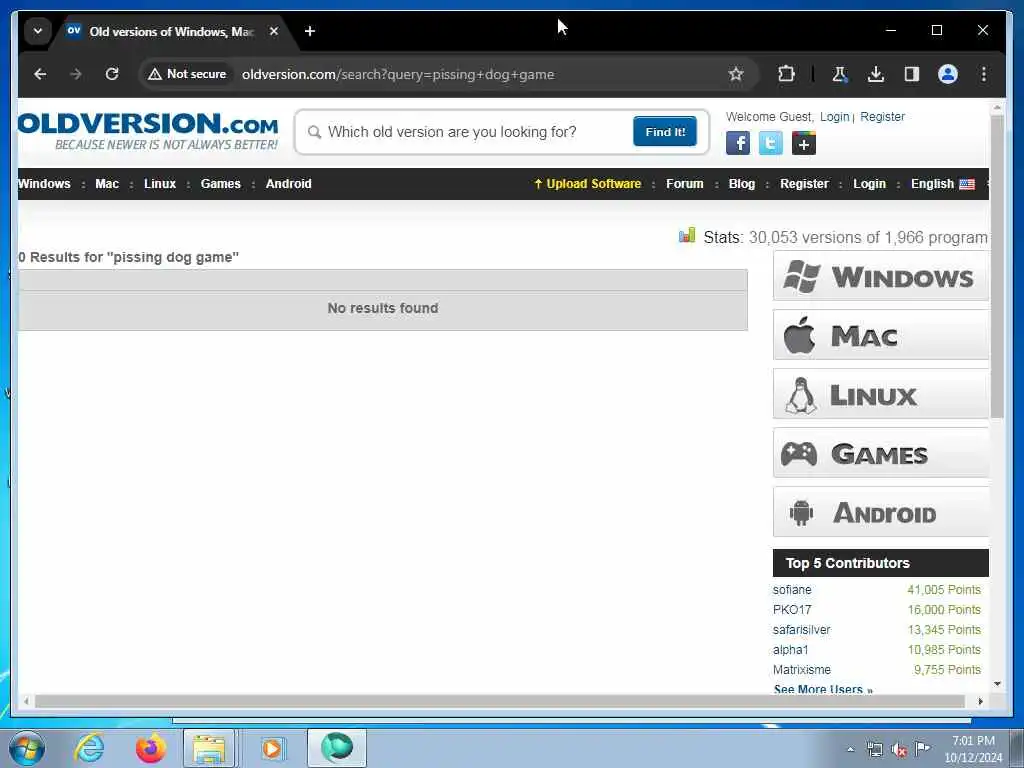Click See More Users link
Screen dimensions: 1024x768
click(823, 689)
